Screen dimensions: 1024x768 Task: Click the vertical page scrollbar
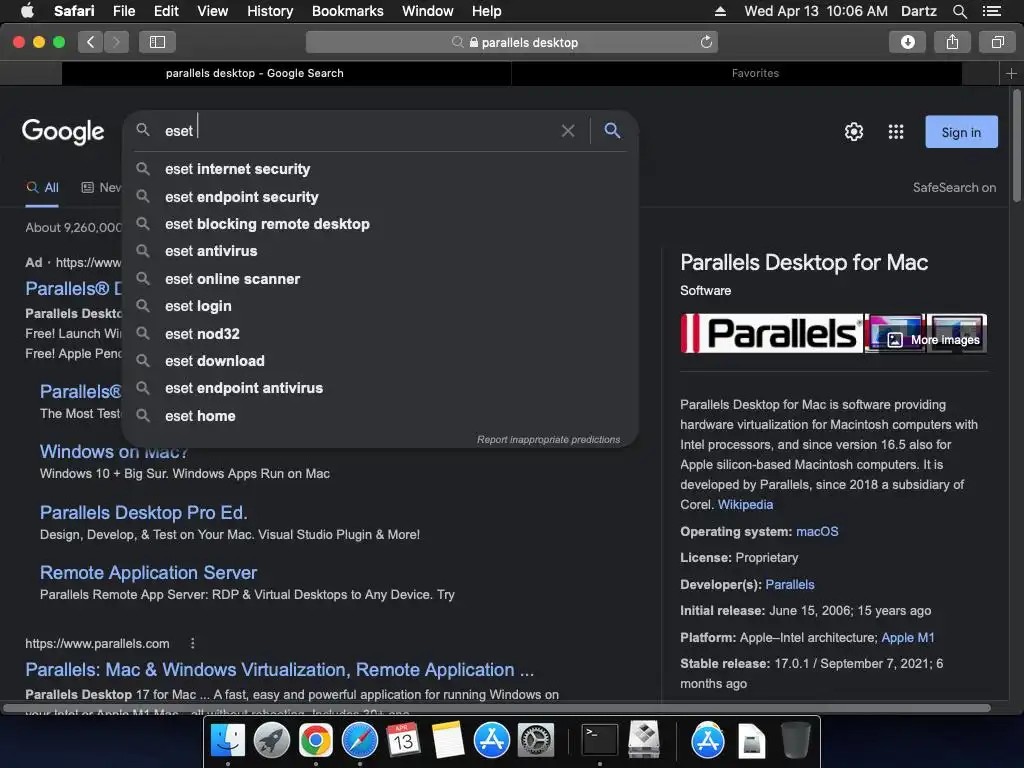pos(1016,145)
